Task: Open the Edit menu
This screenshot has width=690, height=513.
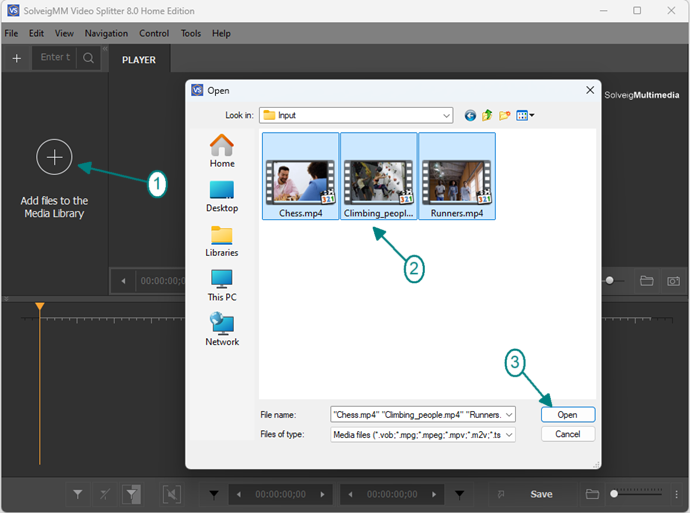Action: pos(37,33)
